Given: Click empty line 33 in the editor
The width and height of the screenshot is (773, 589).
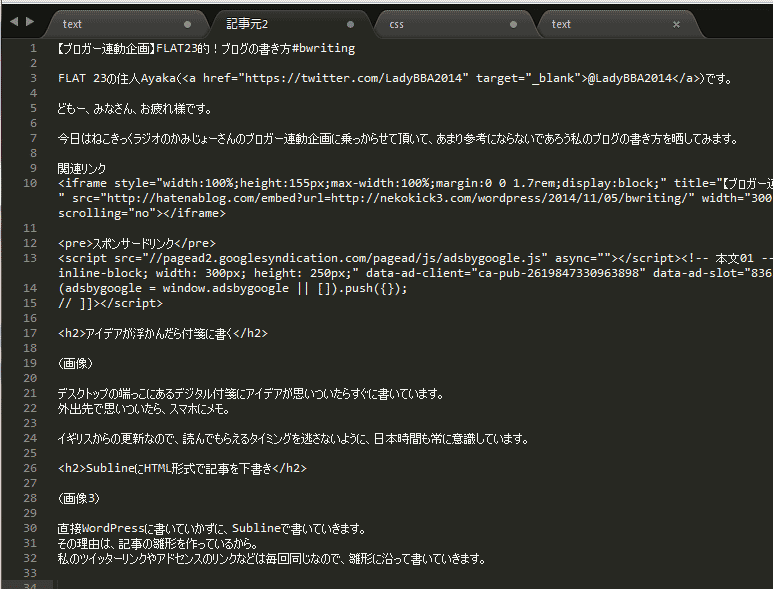Looking at the screenshot, I should 414,573.
